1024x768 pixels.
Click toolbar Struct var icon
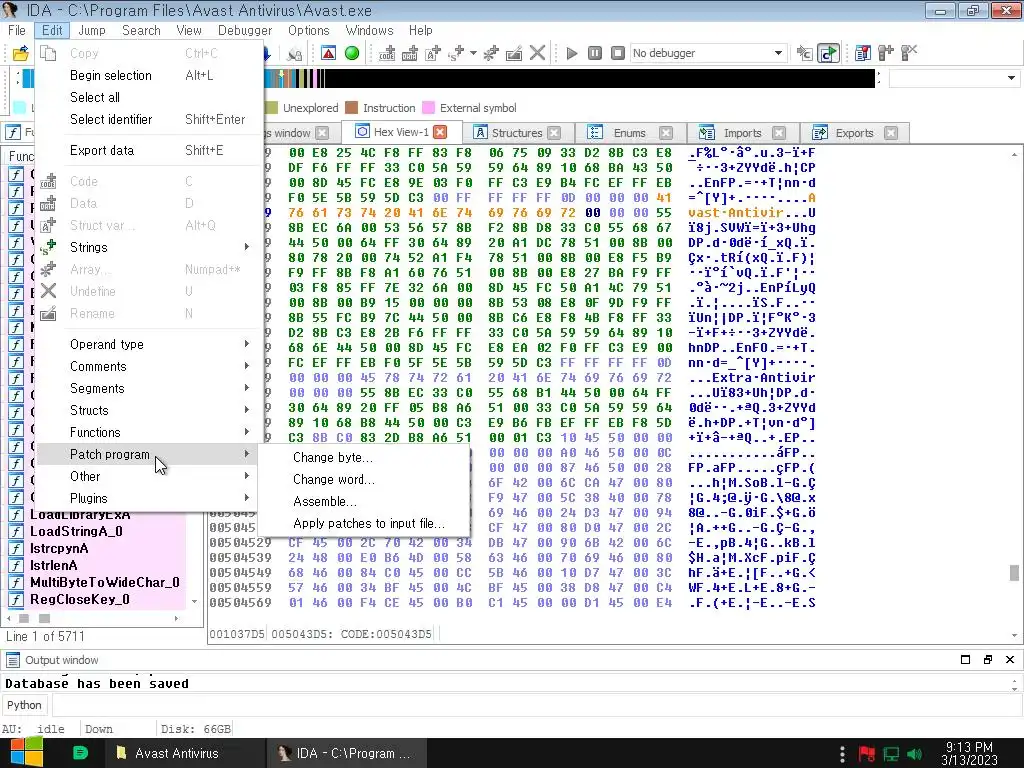[x=432, y=53]
